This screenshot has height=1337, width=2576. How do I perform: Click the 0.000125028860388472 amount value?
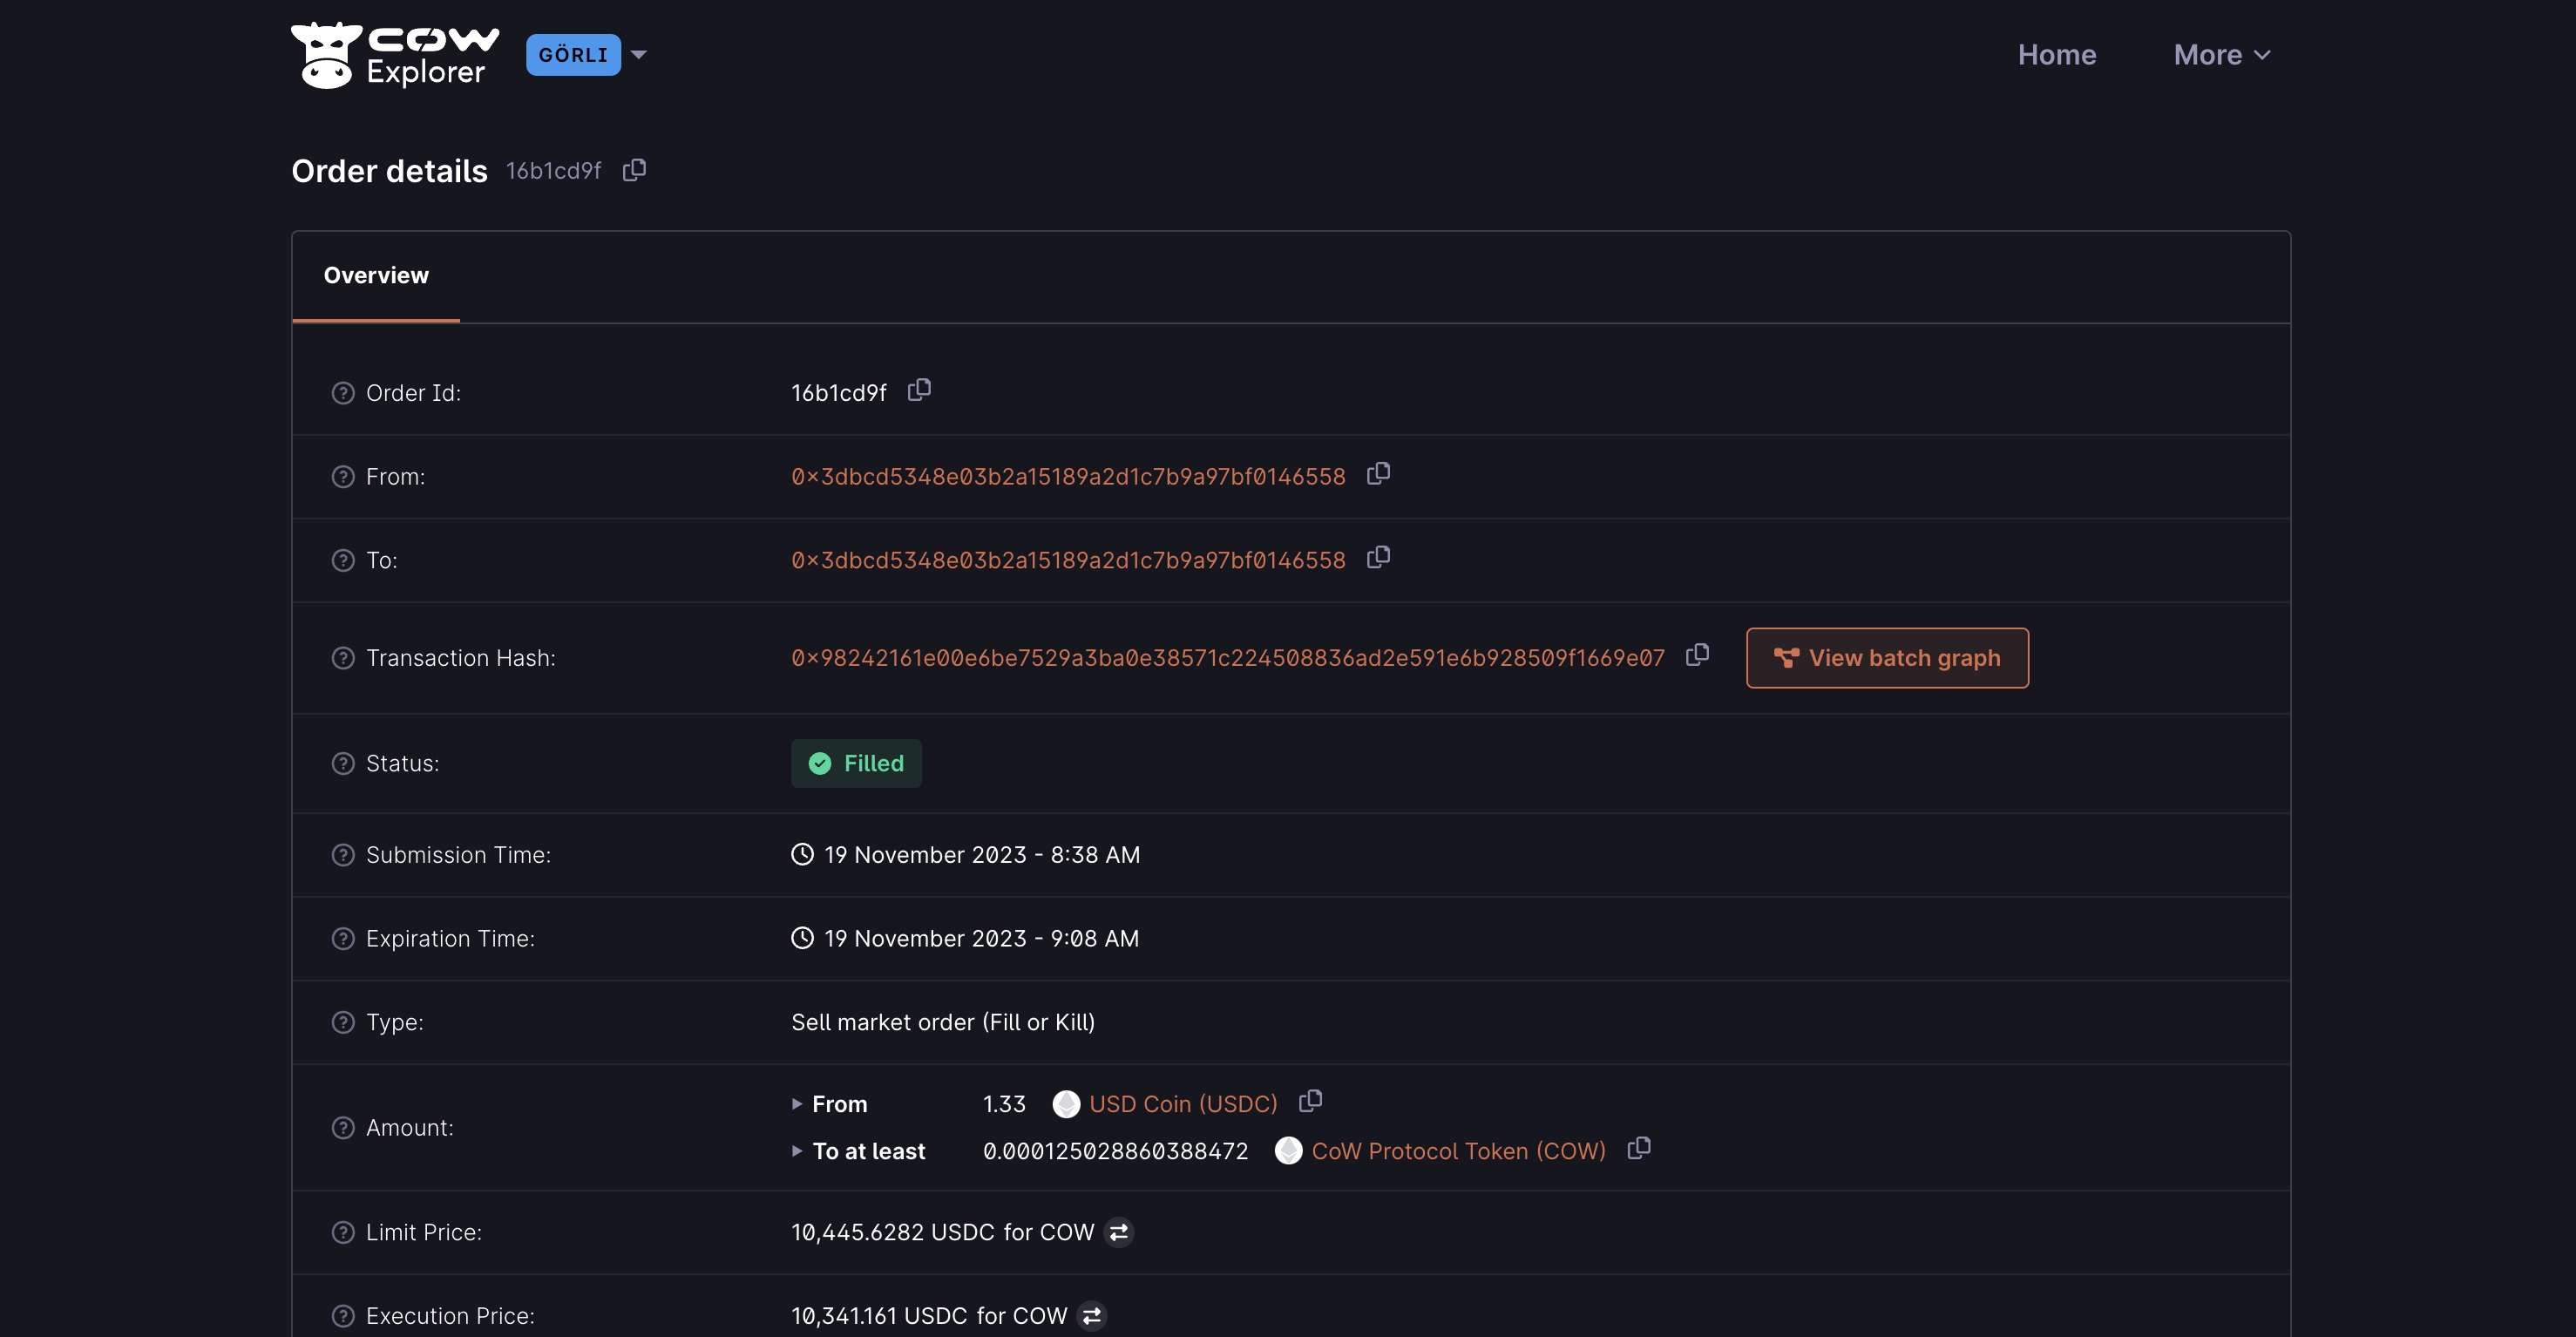(1115, 1151)
